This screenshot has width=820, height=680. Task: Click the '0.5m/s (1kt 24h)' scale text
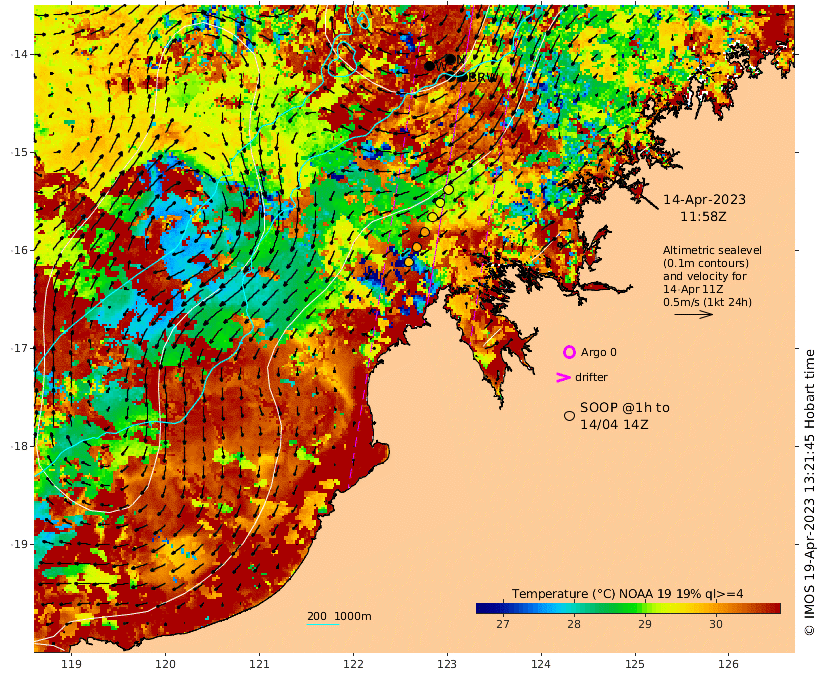[708, 302]
